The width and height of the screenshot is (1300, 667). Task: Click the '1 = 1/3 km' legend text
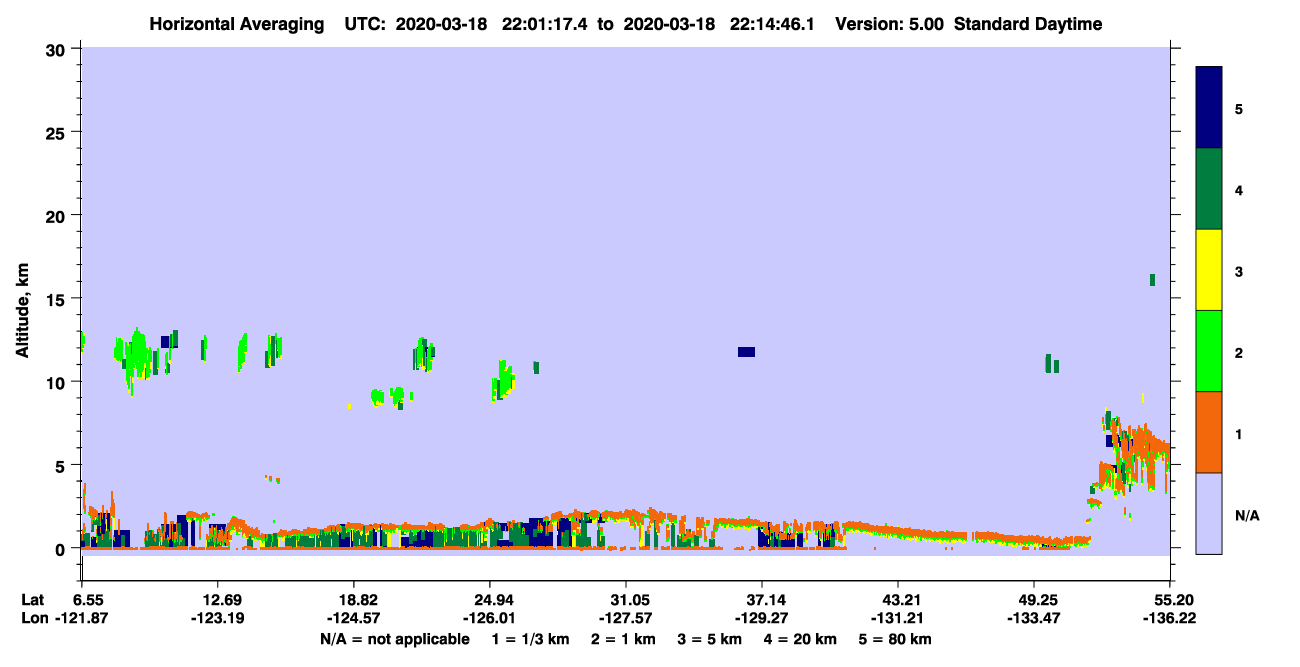coord(531,639)
